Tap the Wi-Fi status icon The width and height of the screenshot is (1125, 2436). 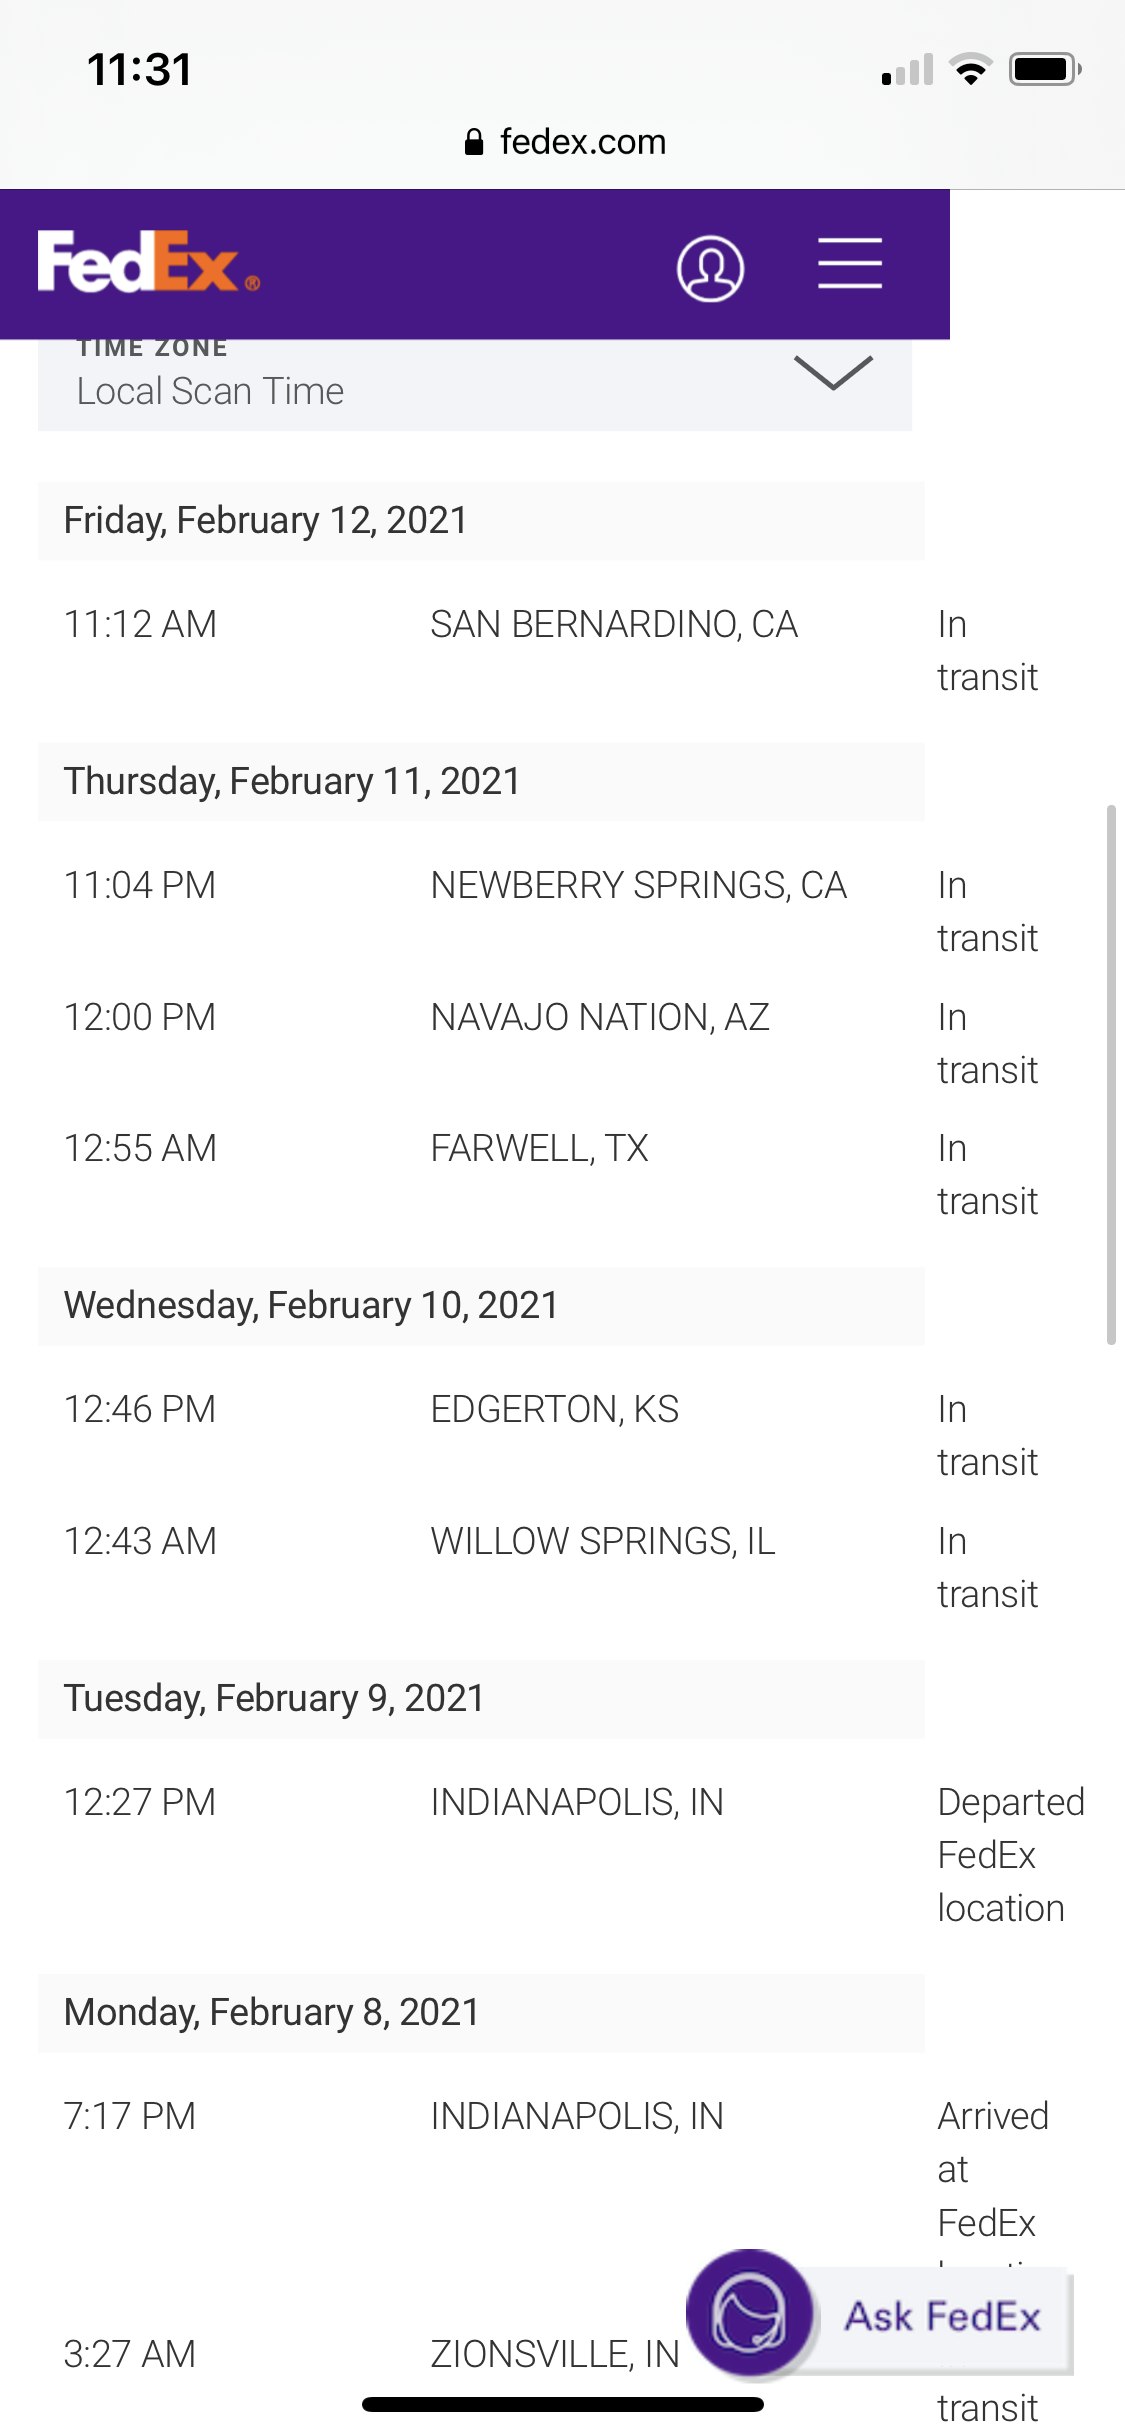click(x=970, y=70)
